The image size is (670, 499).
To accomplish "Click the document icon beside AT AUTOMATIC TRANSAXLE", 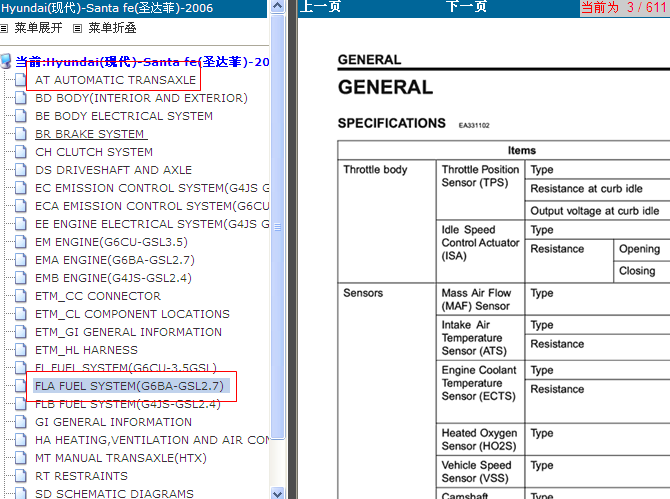I will 21,80.
